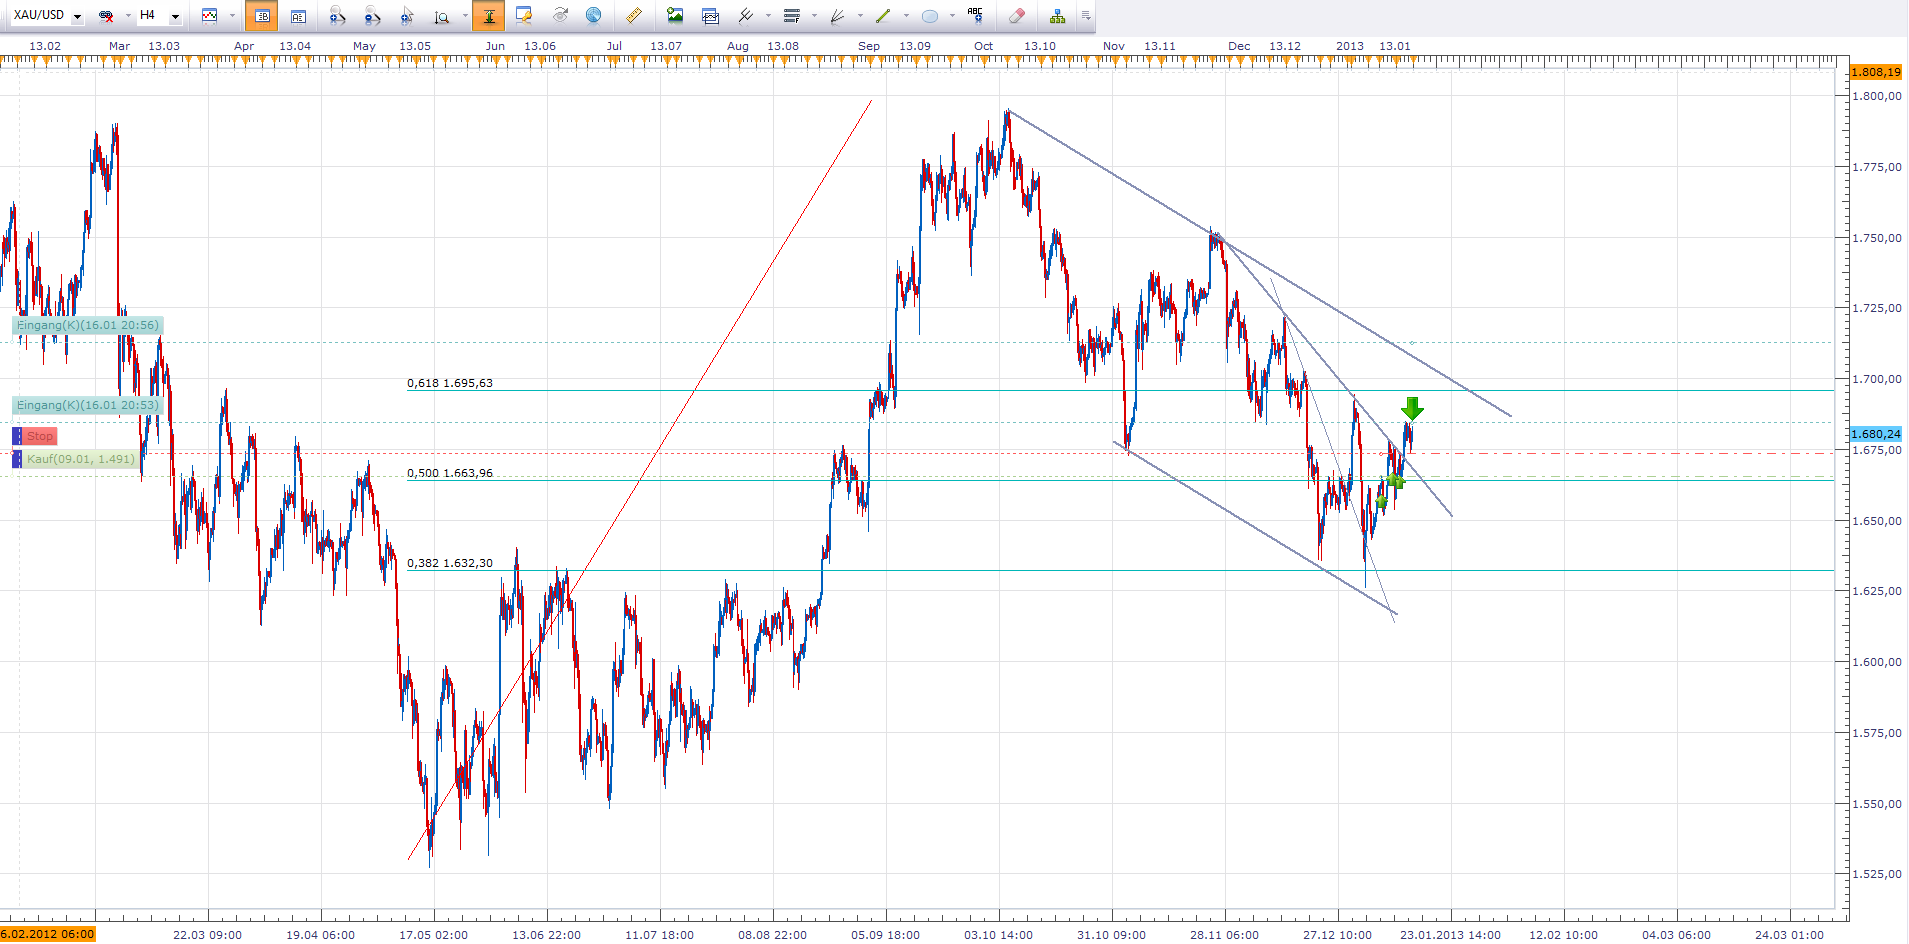Click the unlink chart icon with red X
1909x944 pixels.
point(106,16)
